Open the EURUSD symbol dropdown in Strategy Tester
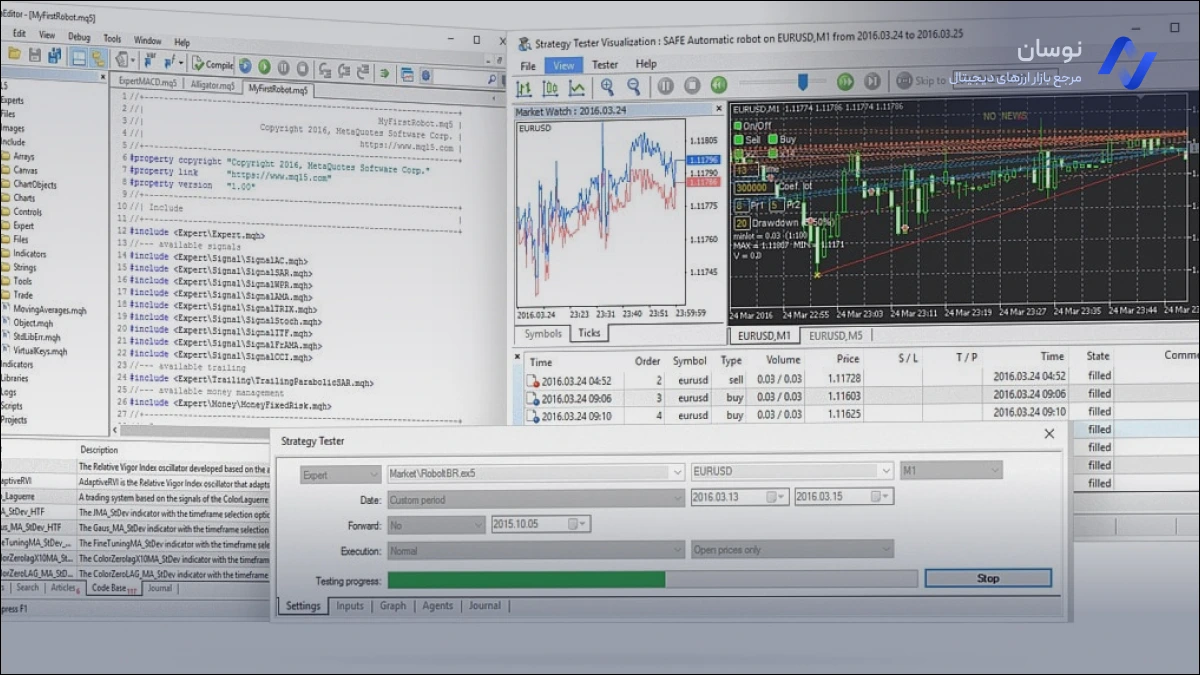 point(885,471)
